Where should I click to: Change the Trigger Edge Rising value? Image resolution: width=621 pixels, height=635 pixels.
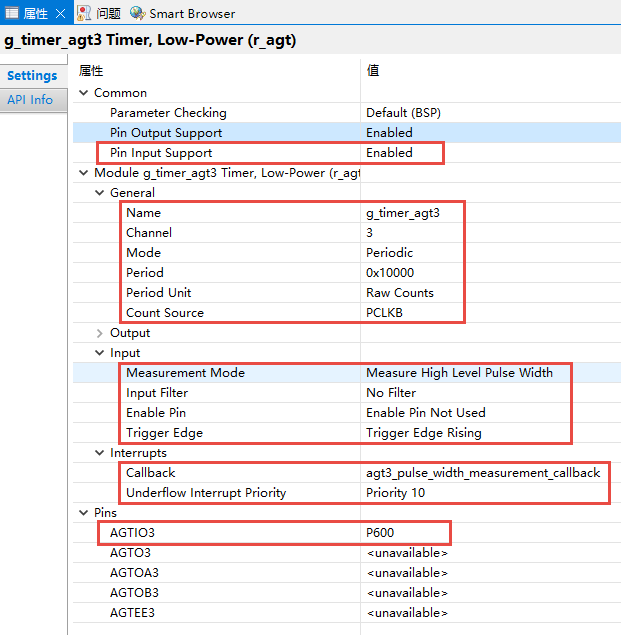pos(424,433)
